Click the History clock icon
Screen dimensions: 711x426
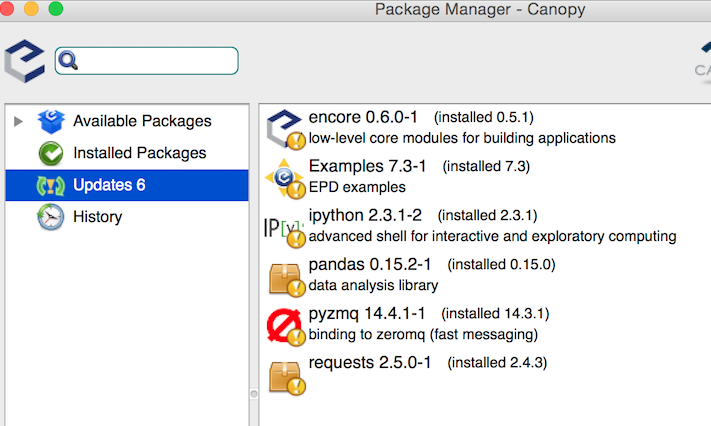(50, 217)
